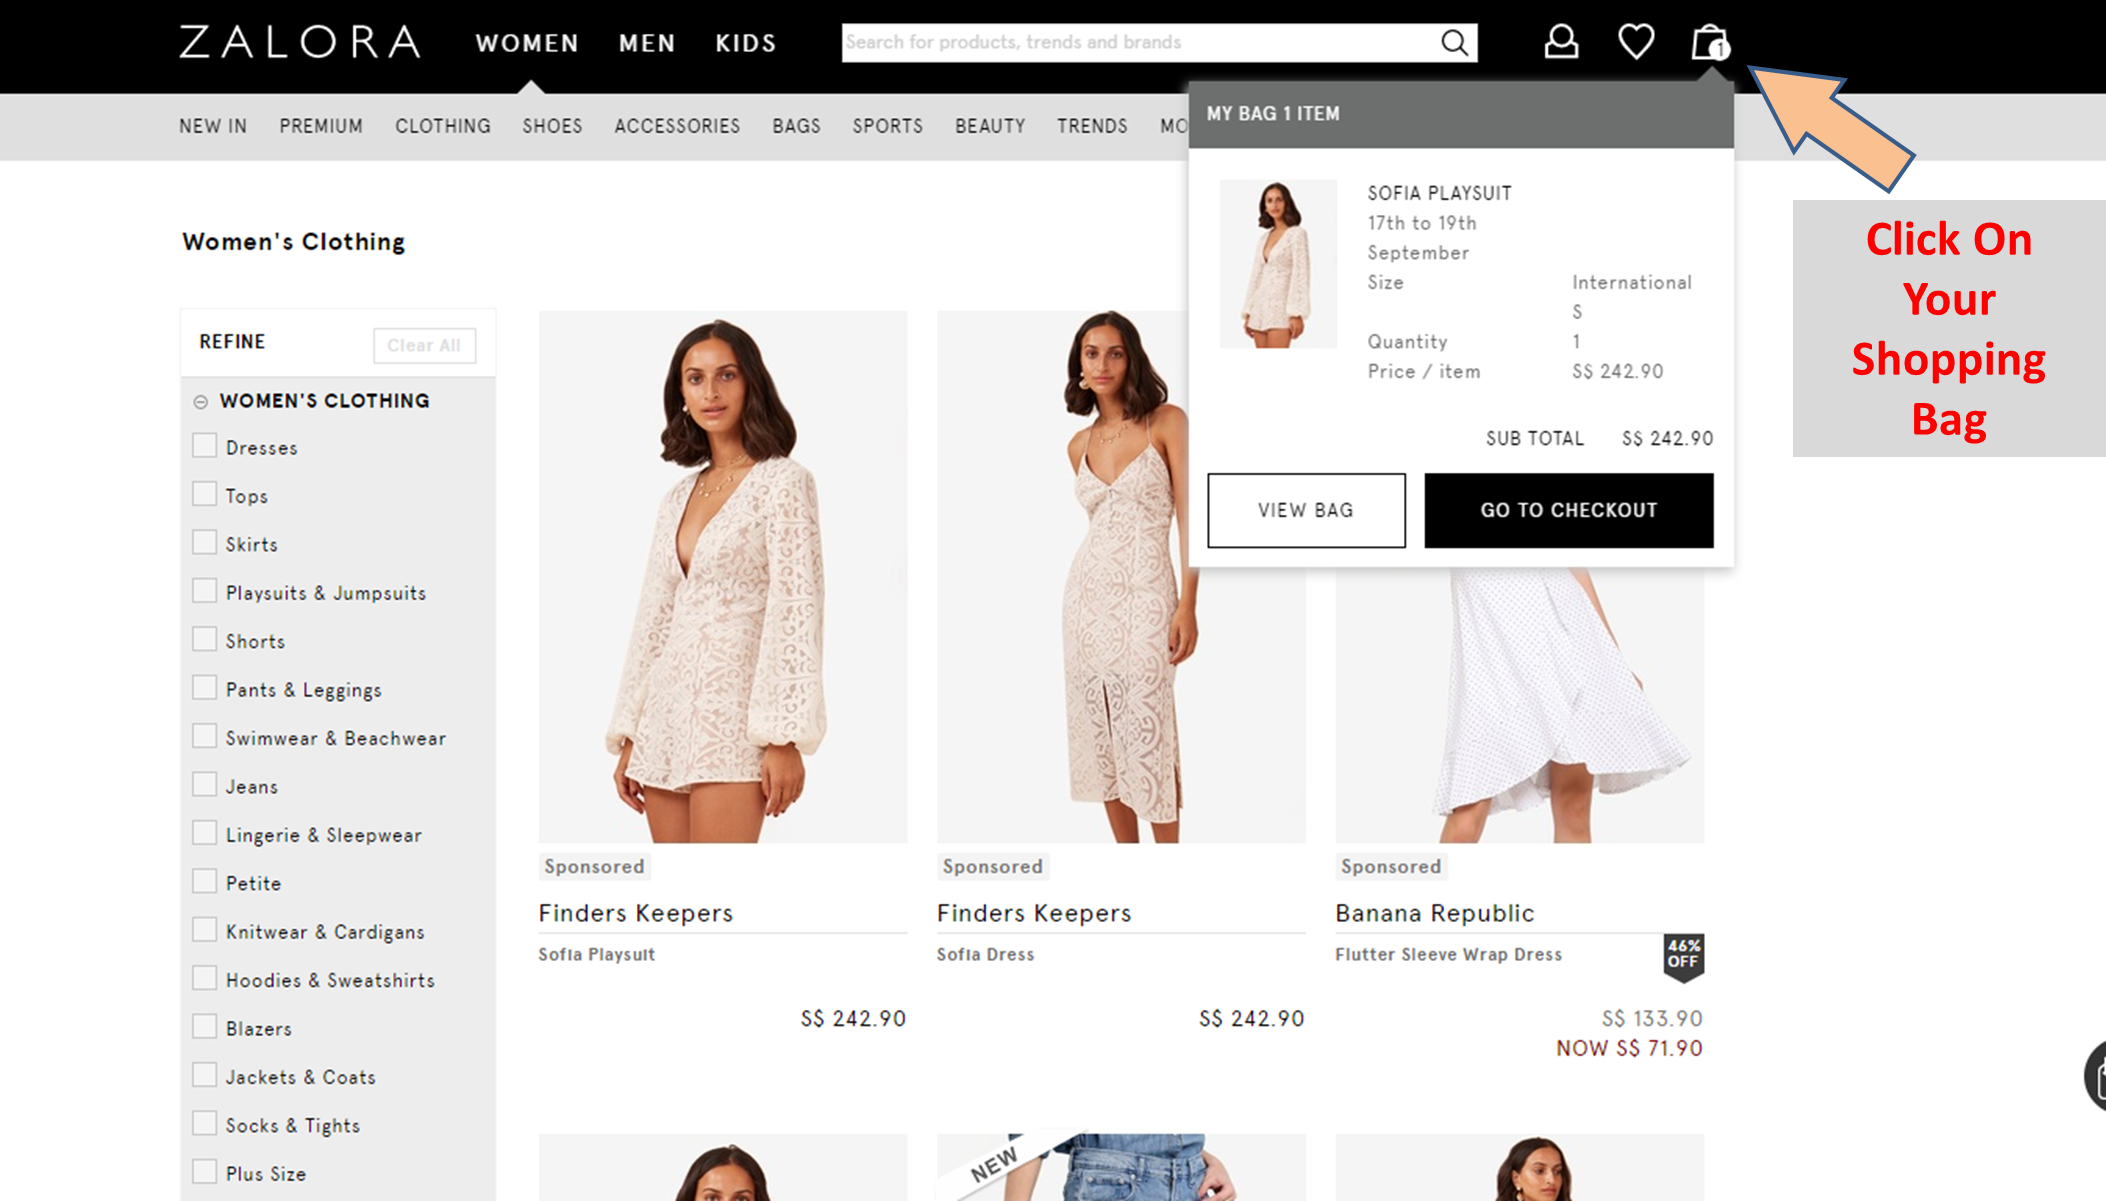The width and height of the screenshot is (2106, 1201).
Task: Open the TRENDS menu
Action: coord(1092,126)
